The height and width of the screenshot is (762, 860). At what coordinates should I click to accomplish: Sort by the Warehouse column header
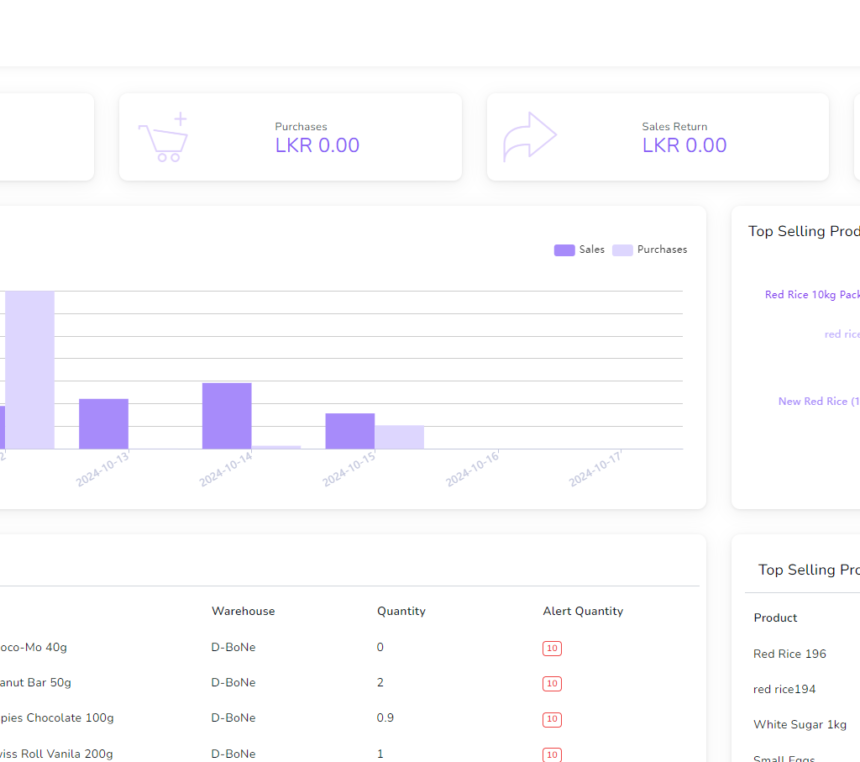pos(243,611)
